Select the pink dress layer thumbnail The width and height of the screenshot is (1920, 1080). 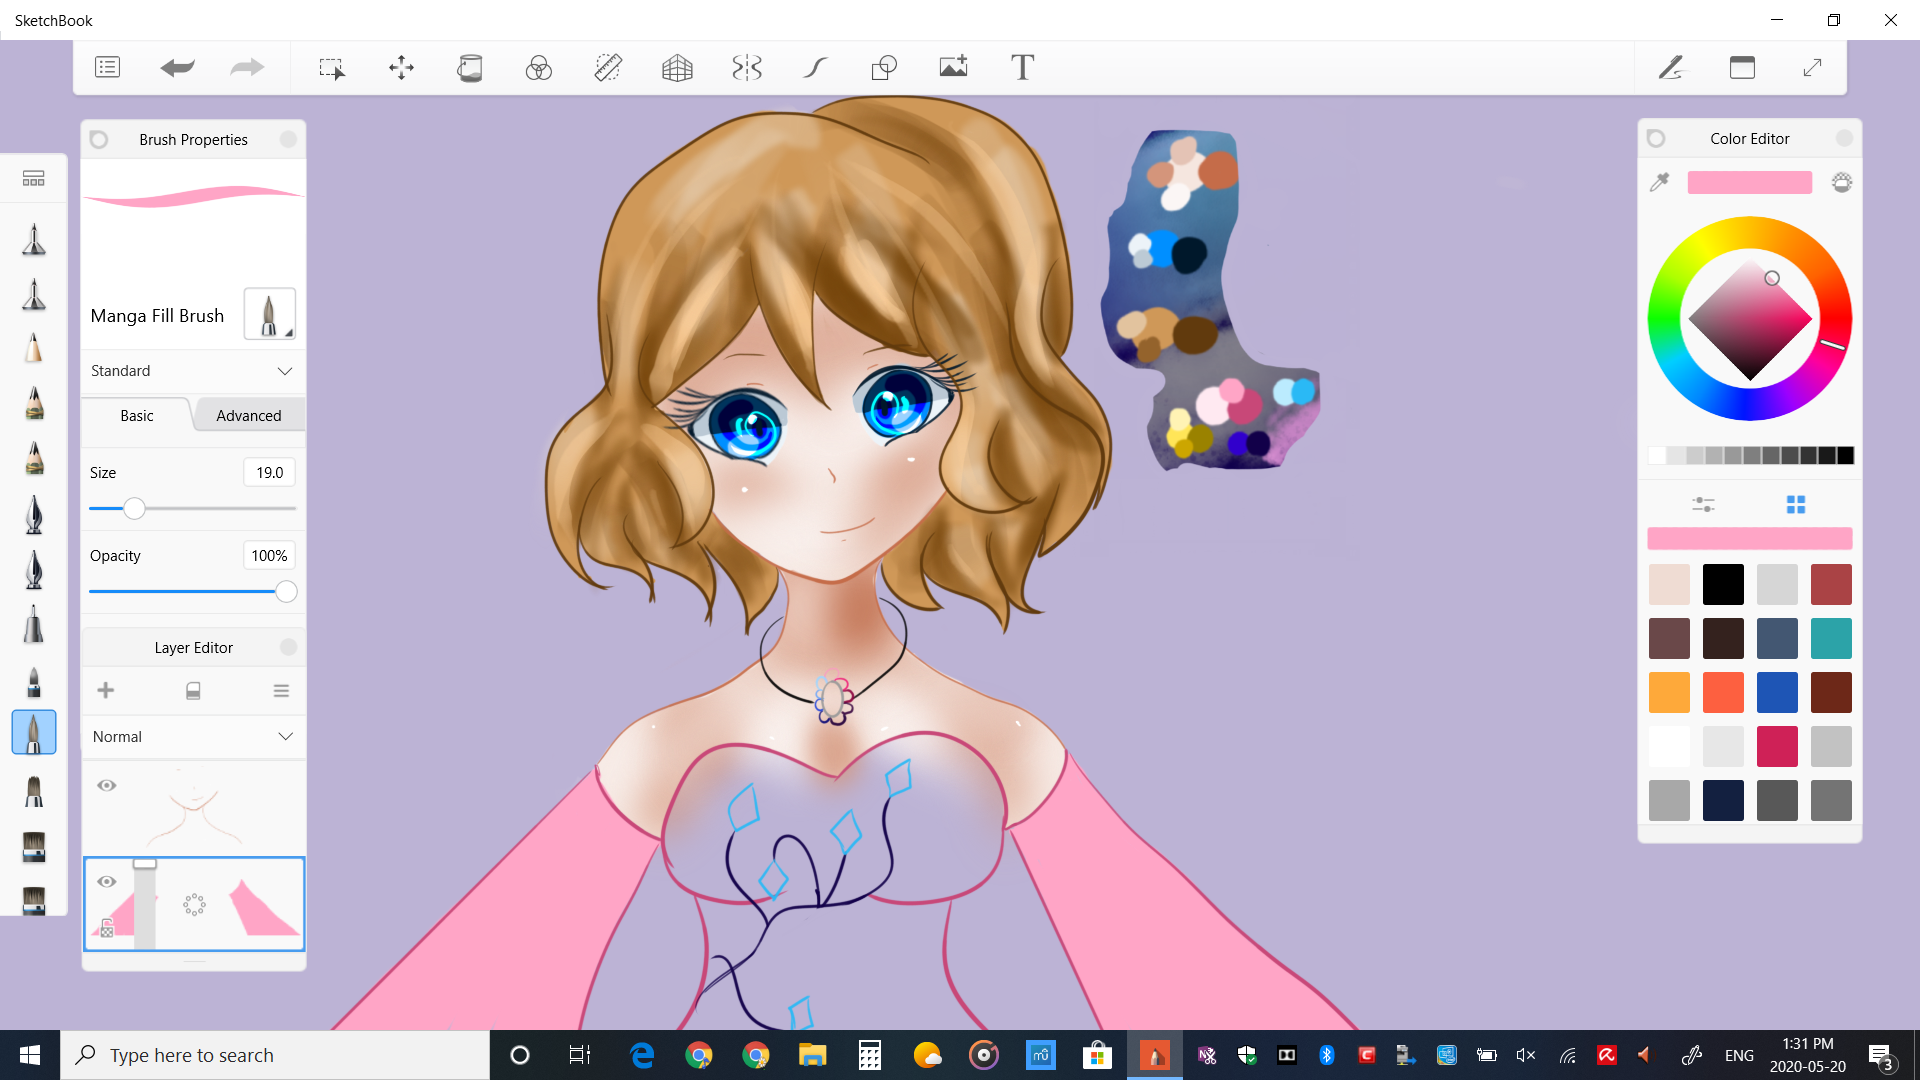194,903
